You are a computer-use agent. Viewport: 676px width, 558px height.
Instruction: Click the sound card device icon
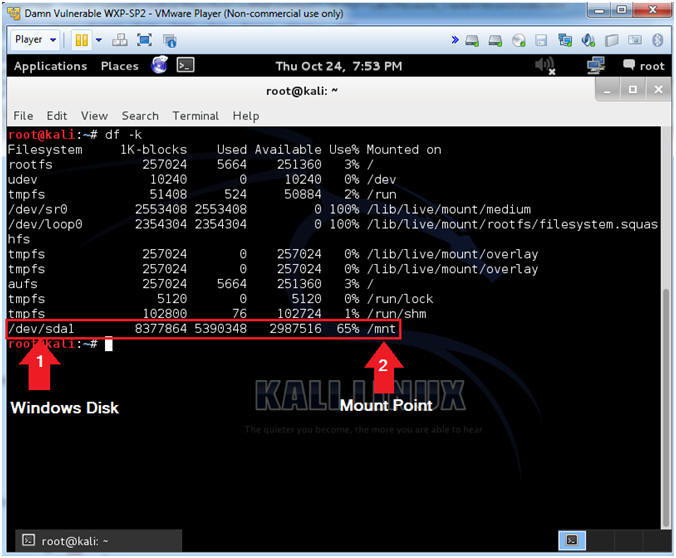click(588, 40)
